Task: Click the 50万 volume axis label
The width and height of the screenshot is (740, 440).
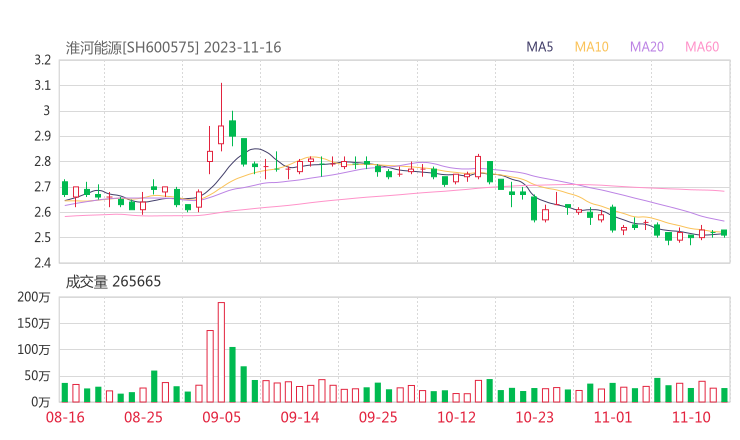Action: 37,376
